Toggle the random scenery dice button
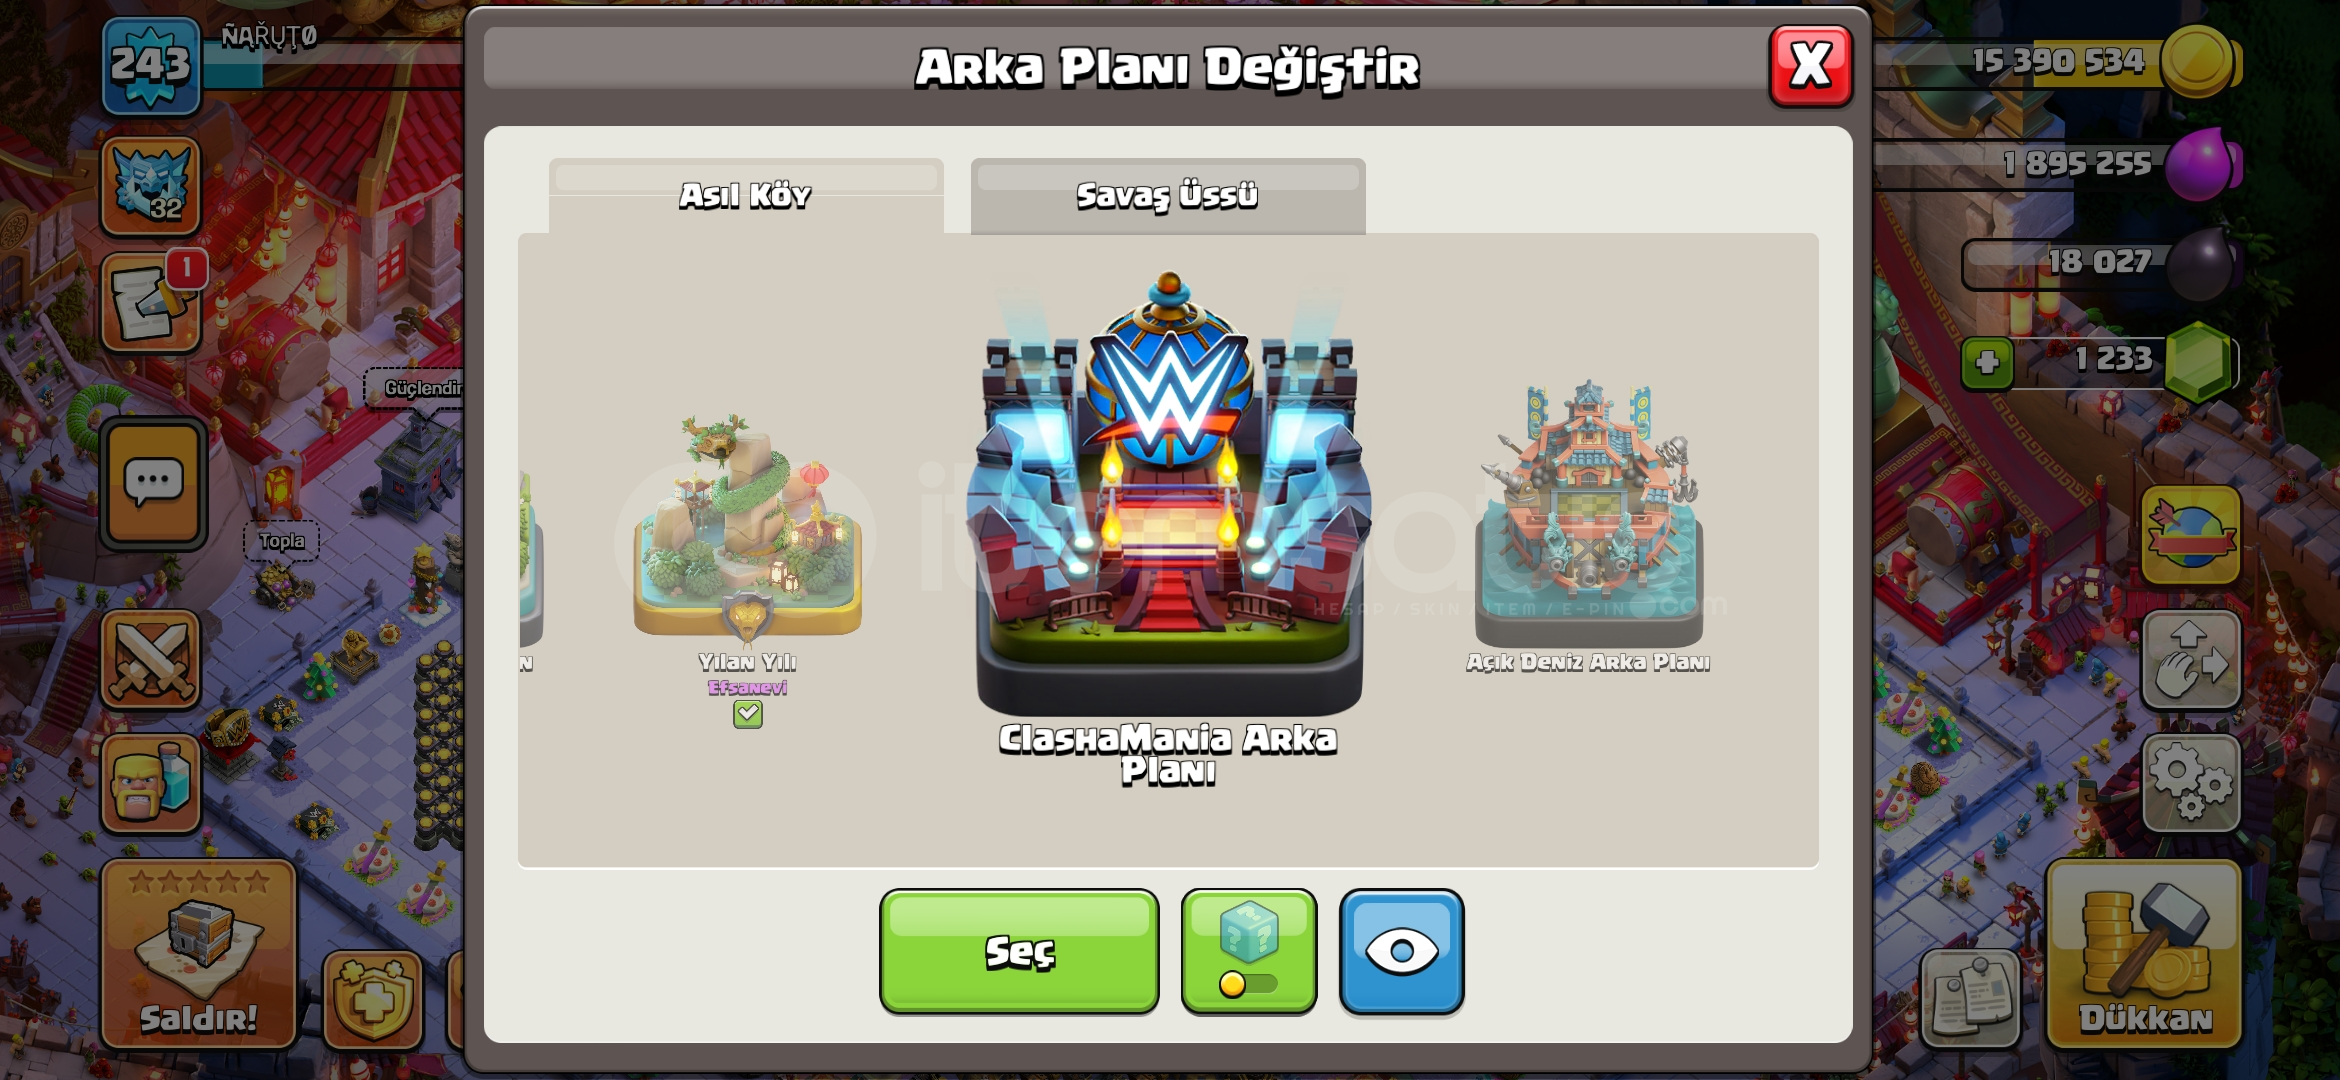This screenshot has width=2340, height=1080. [1248, 951]
